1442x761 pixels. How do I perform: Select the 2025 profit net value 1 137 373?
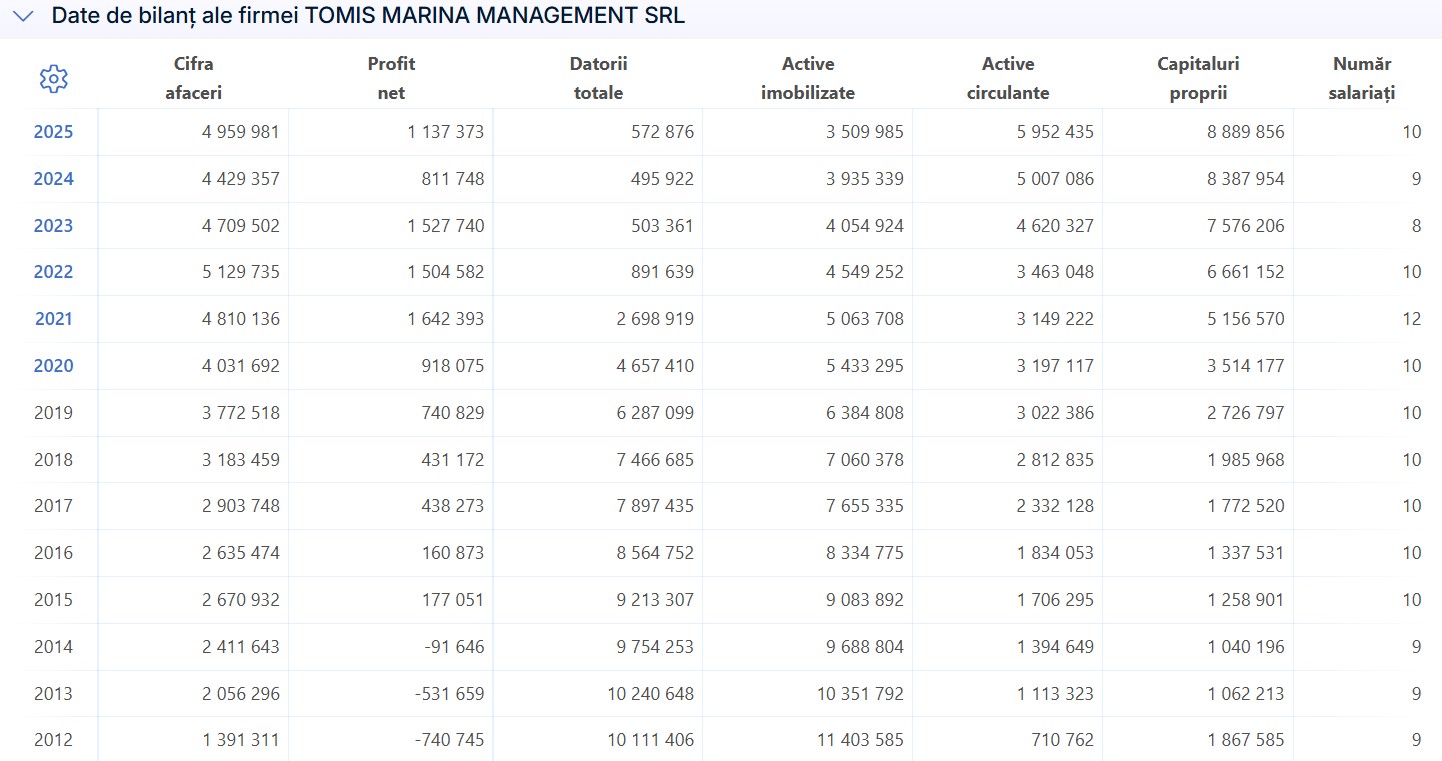click(x=445, y=132)
